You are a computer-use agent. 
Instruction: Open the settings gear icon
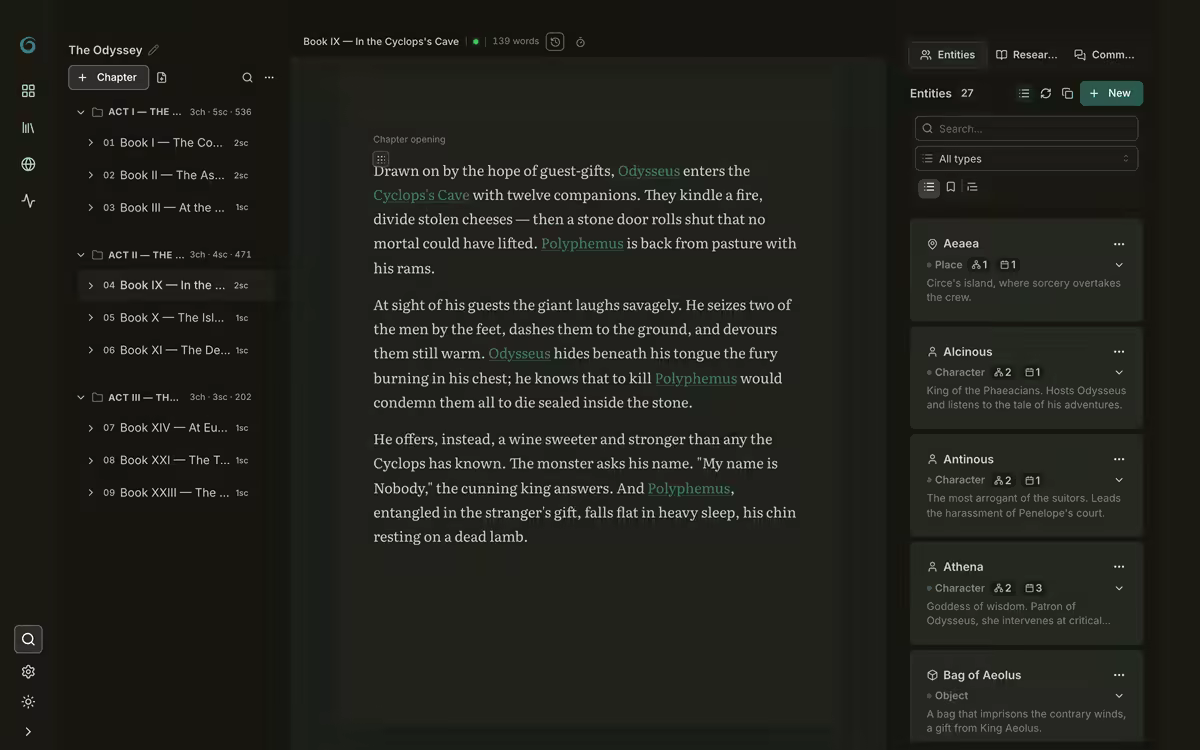pyautogui.click(x=28, y=672)
